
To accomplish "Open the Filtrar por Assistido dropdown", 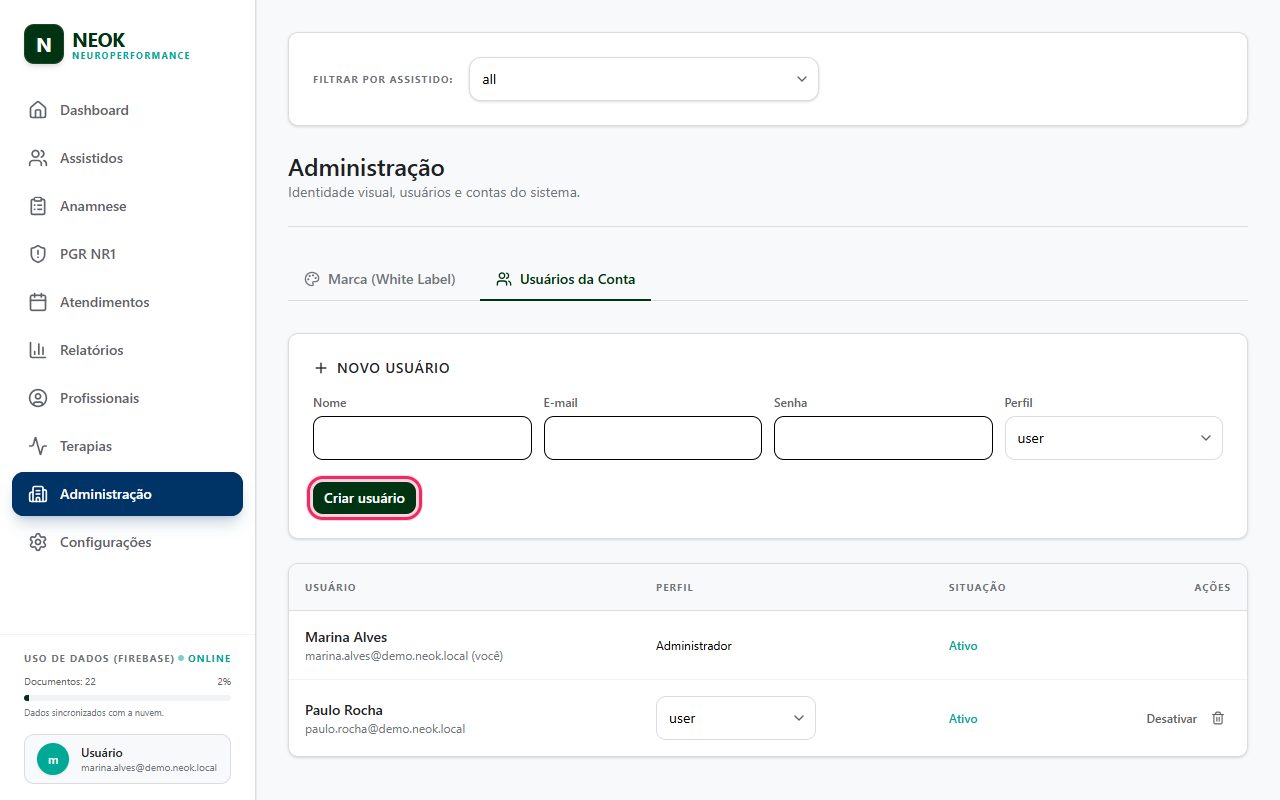I will click(x=644, y=79).
